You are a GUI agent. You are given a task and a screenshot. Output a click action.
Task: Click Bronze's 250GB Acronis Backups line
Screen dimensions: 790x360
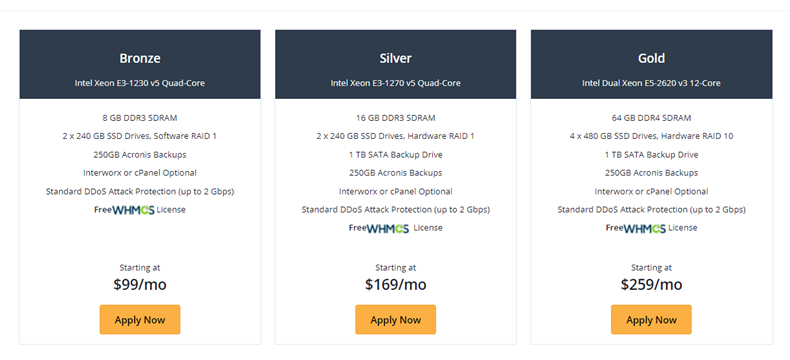140,155
